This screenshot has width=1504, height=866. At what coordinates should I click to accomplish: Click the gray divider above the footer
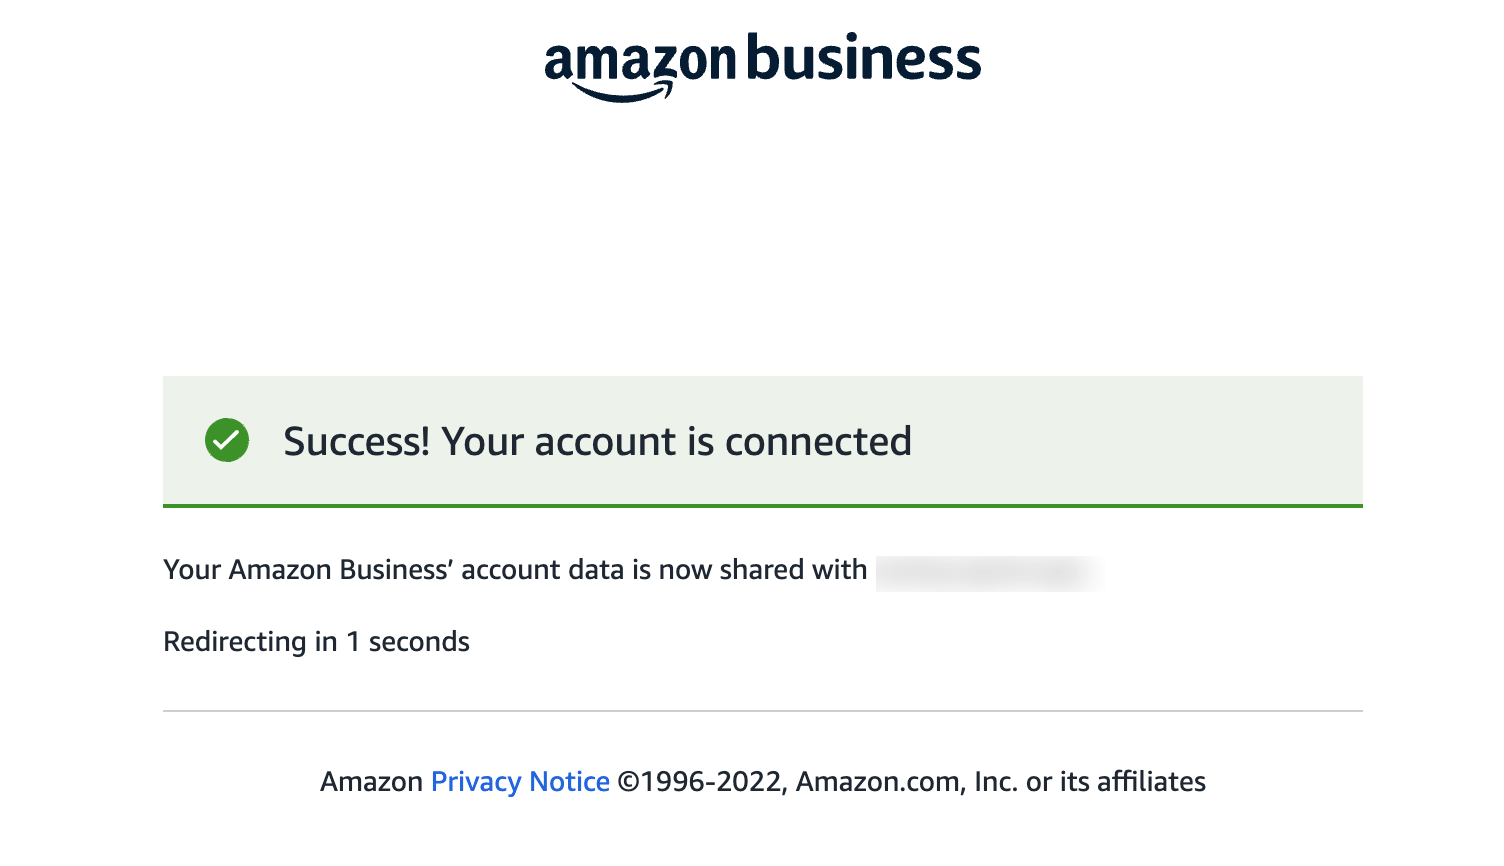click(763, 711)
